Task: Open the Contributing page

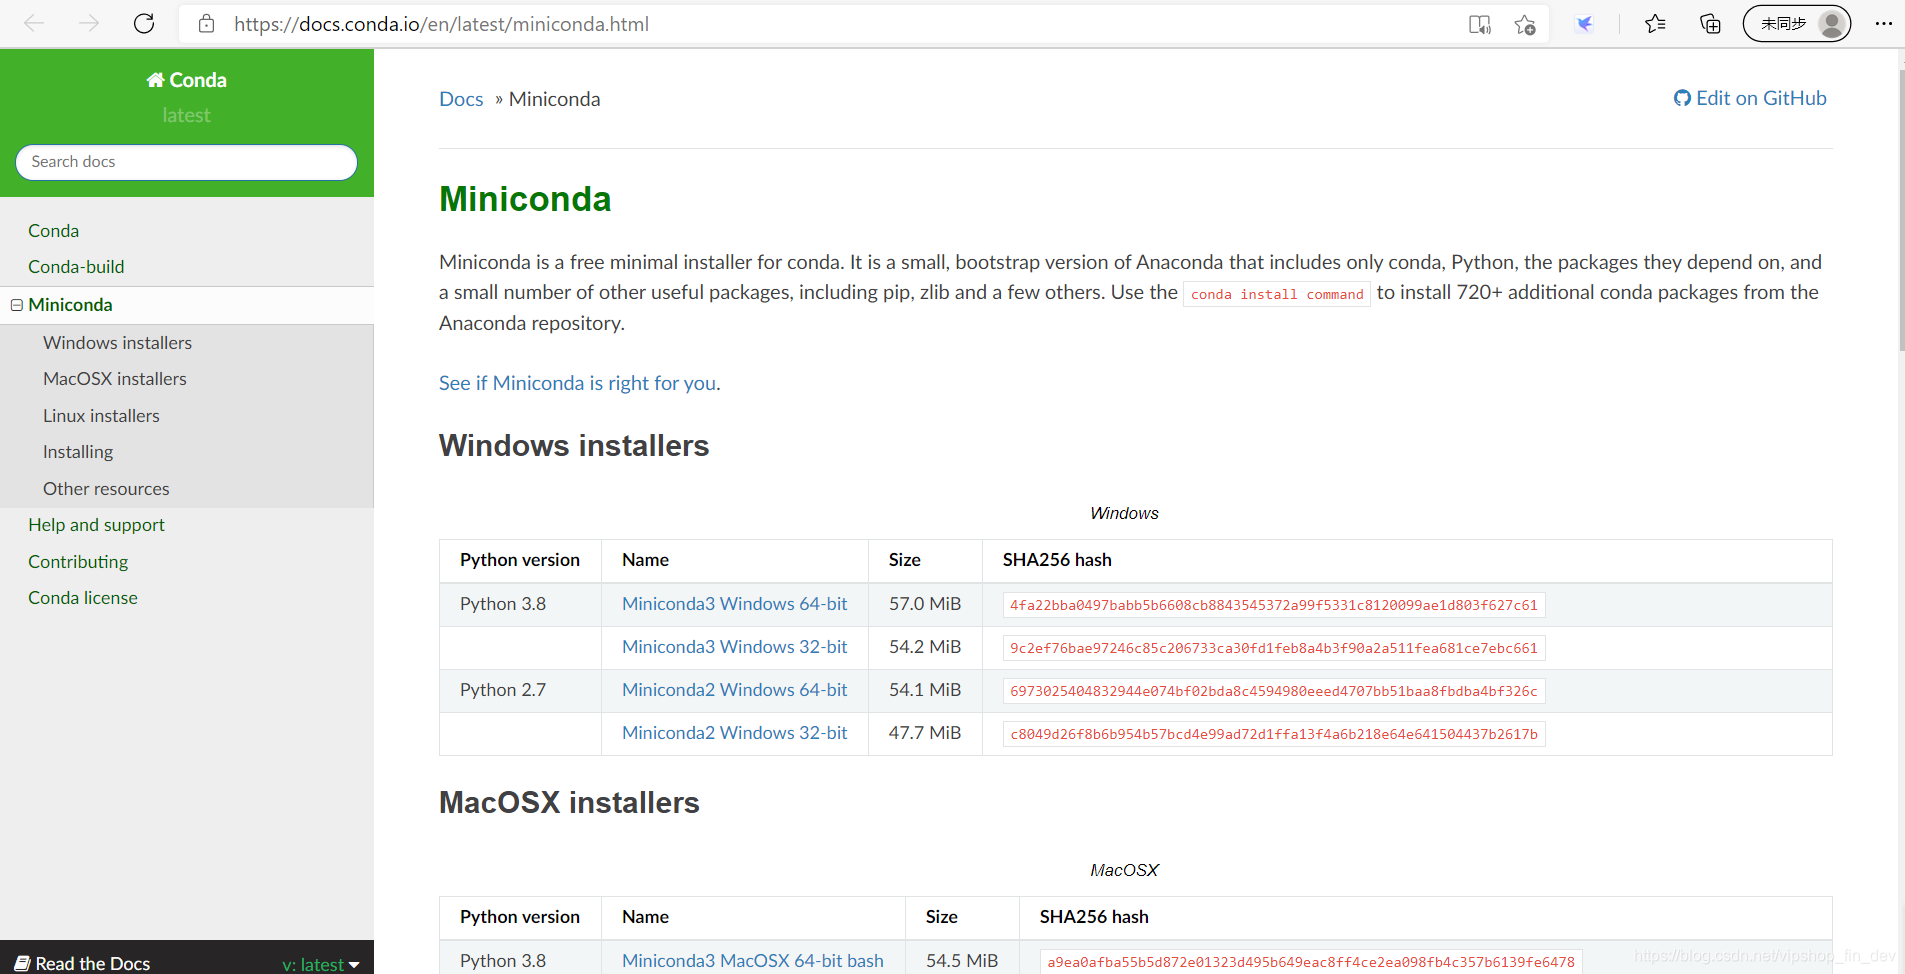Action: tap(78, 562)
